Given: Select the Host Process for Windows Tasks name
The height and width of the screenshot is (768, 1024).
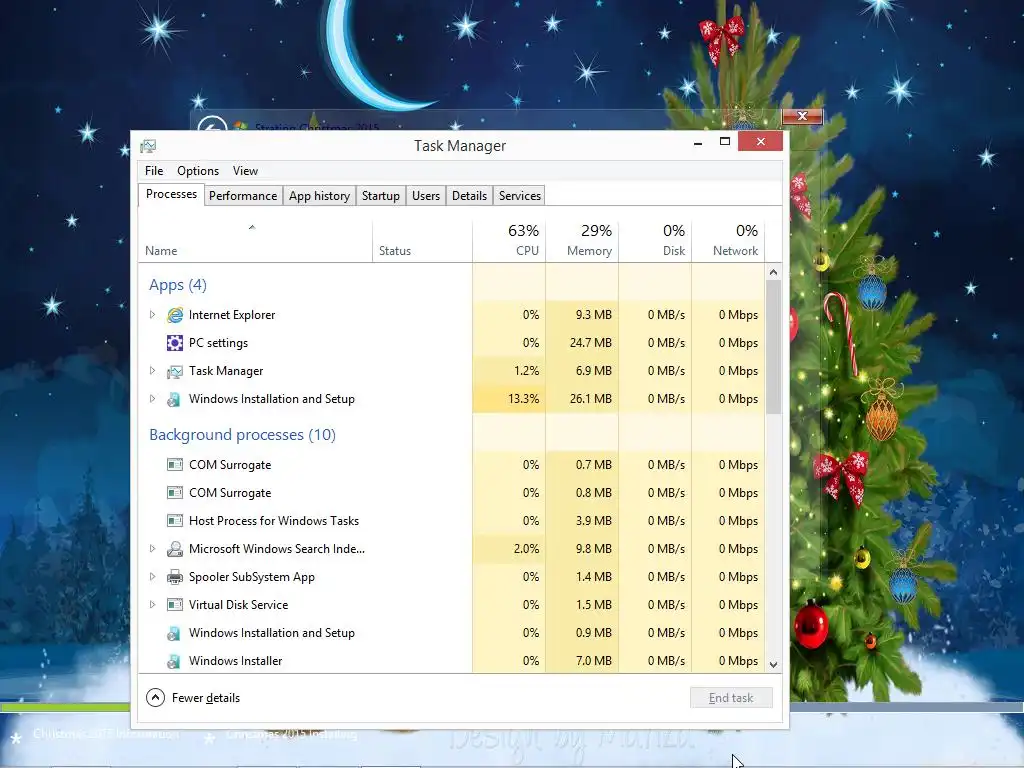Looking at the screenshot, I should click(x=274, y=521).
